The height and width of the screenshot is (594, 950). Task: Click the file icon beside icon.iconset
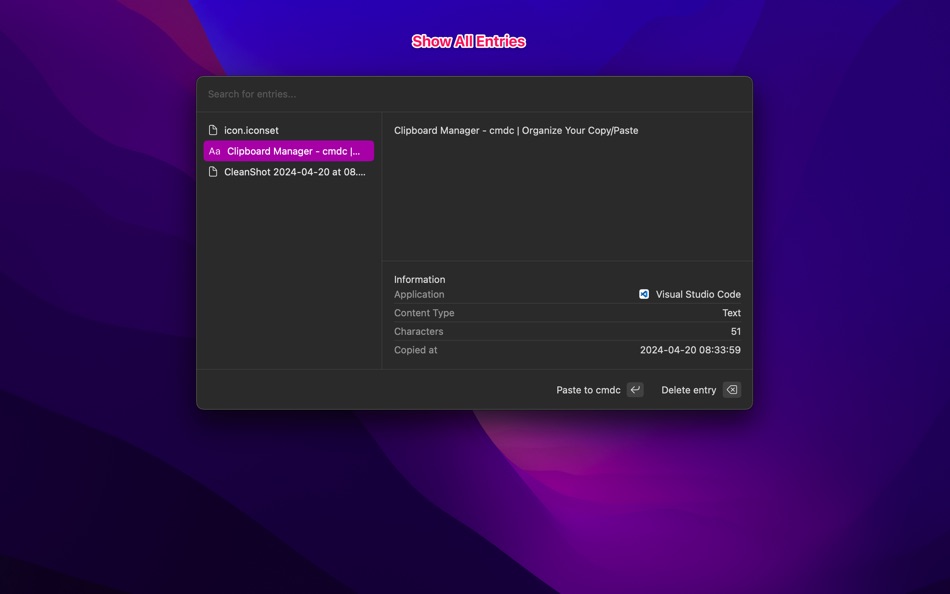click(x=213, y=129)
